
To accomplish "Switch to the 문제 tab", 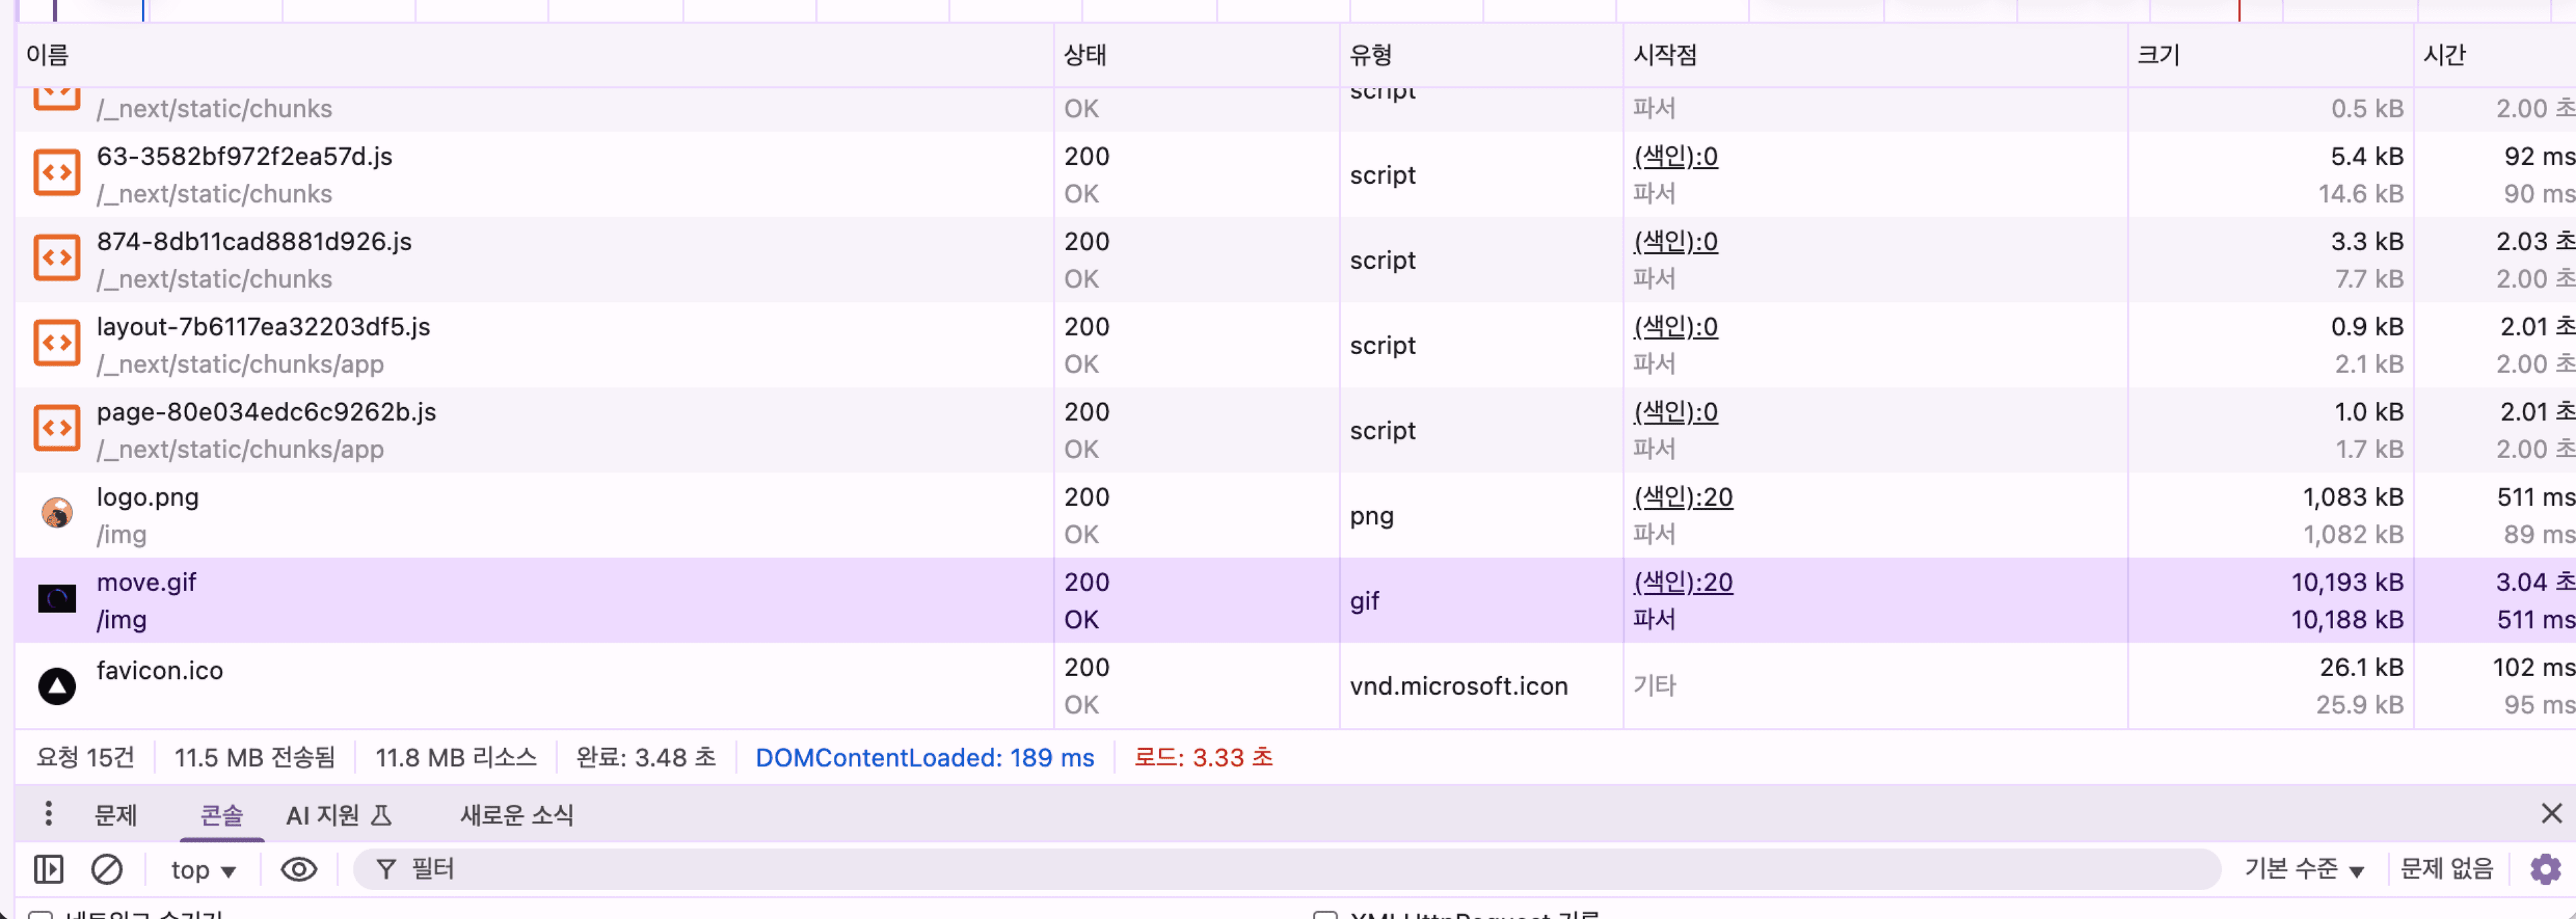I will click(x=116, y=815).
